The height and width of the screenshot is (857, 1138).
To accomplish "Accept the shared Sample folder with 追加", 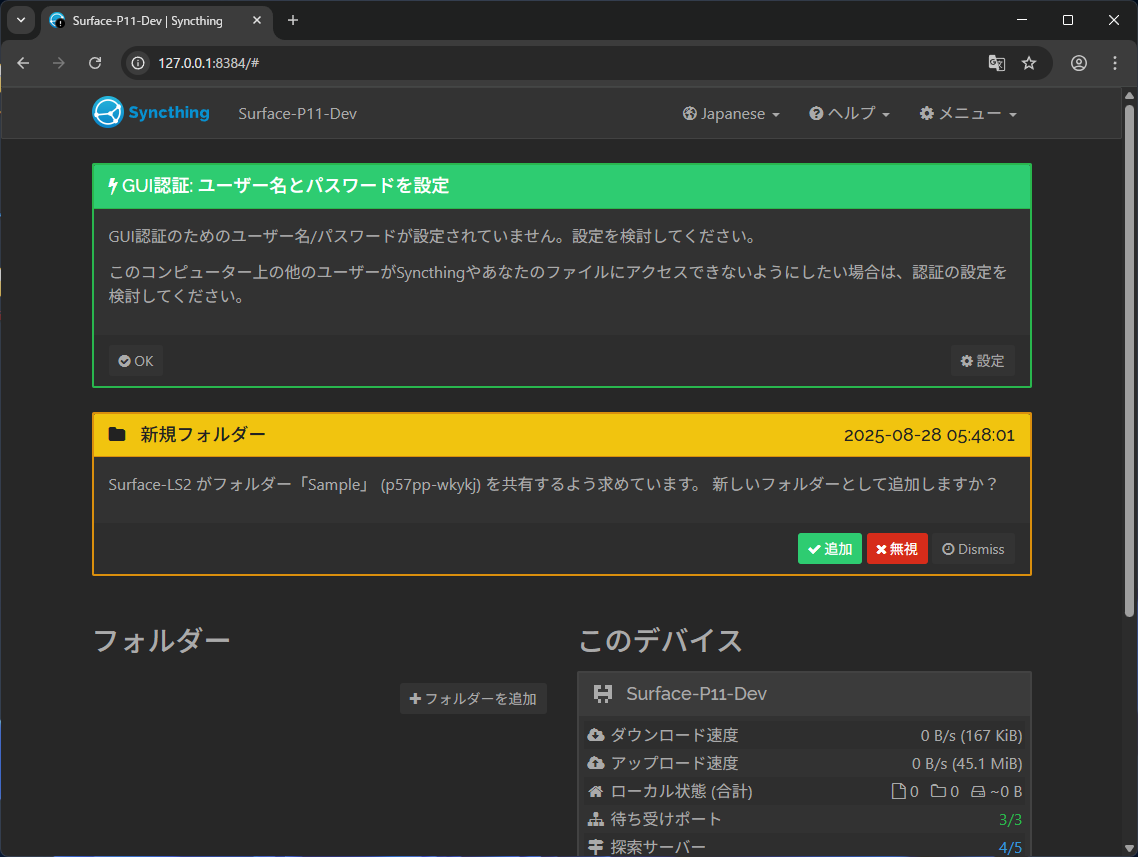I will point(829,548).
